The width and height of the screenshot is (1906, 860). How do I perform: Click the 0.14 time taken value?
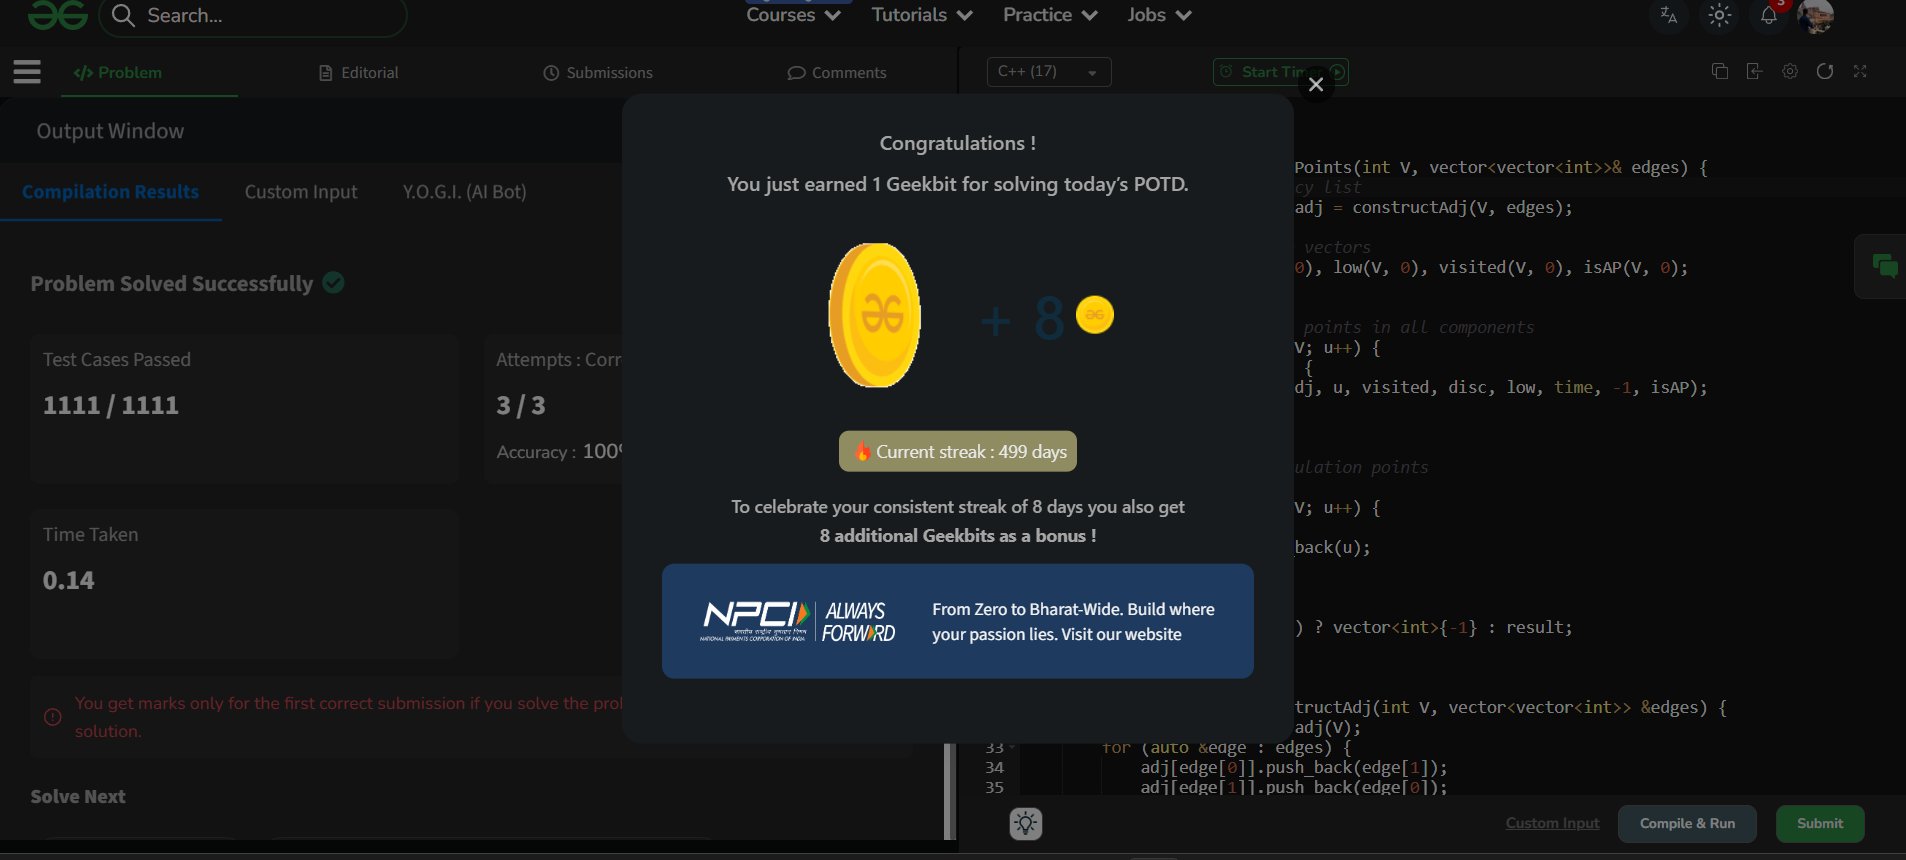coord(69,580)
